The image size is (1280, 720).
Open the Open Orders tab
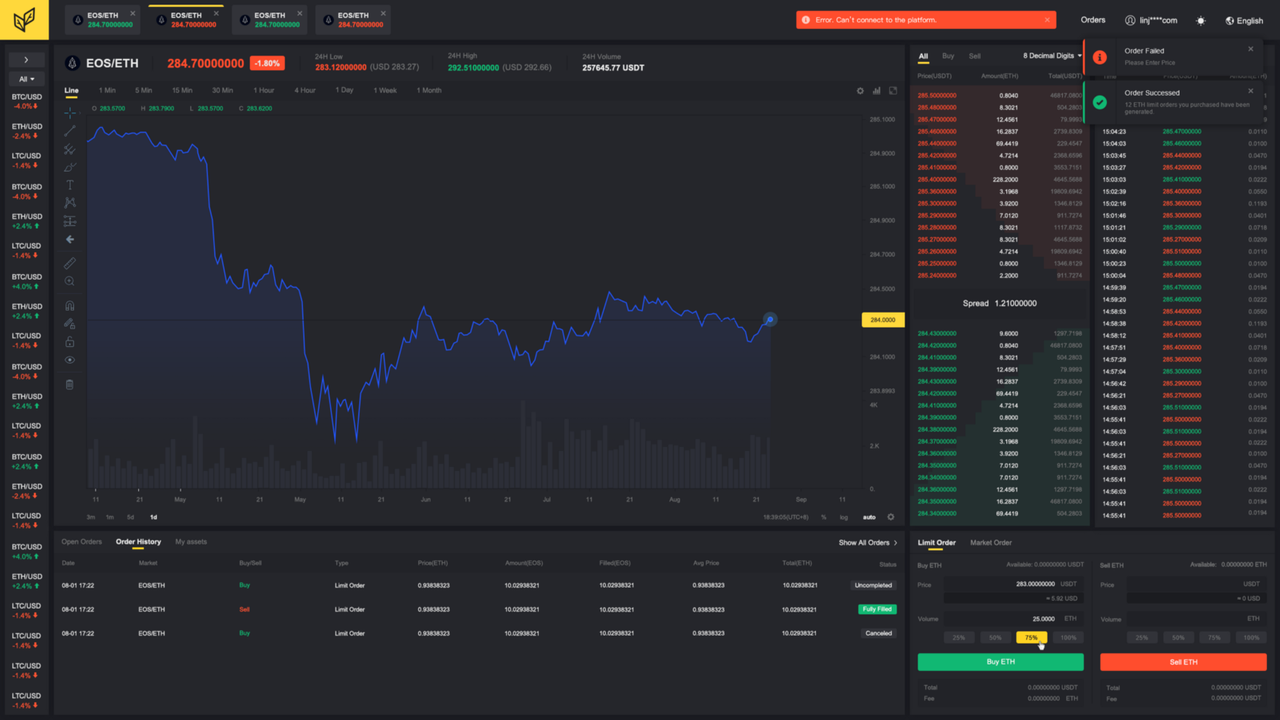tap(82, 542)
